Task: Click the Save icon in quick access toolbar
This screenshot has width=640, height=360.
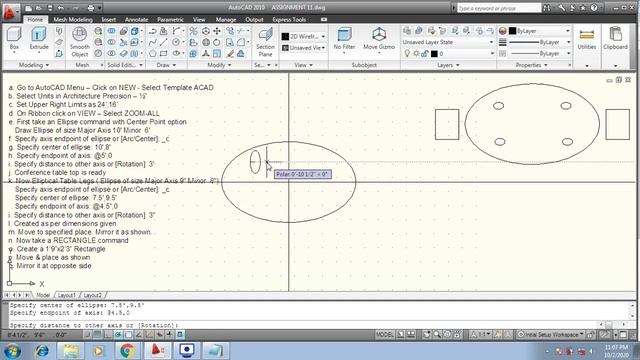Action: [50, 8]
